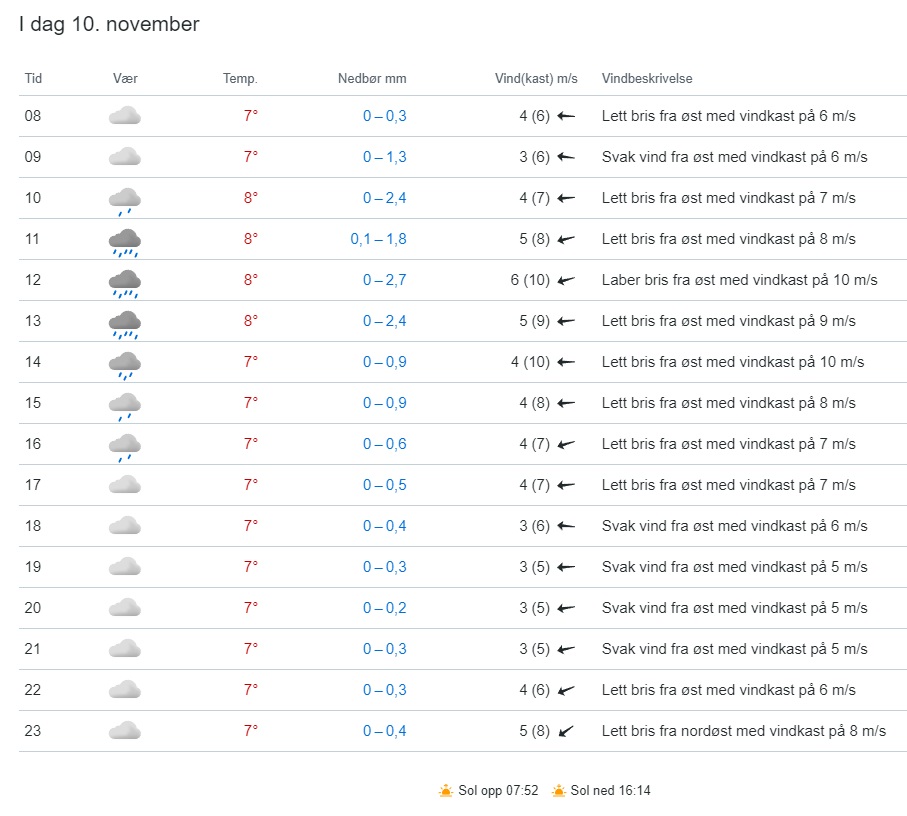The height and width of the screenshot is (816, 907).
Task: Click the wind direction arrow for hour 23
Action: click(566, 731)
